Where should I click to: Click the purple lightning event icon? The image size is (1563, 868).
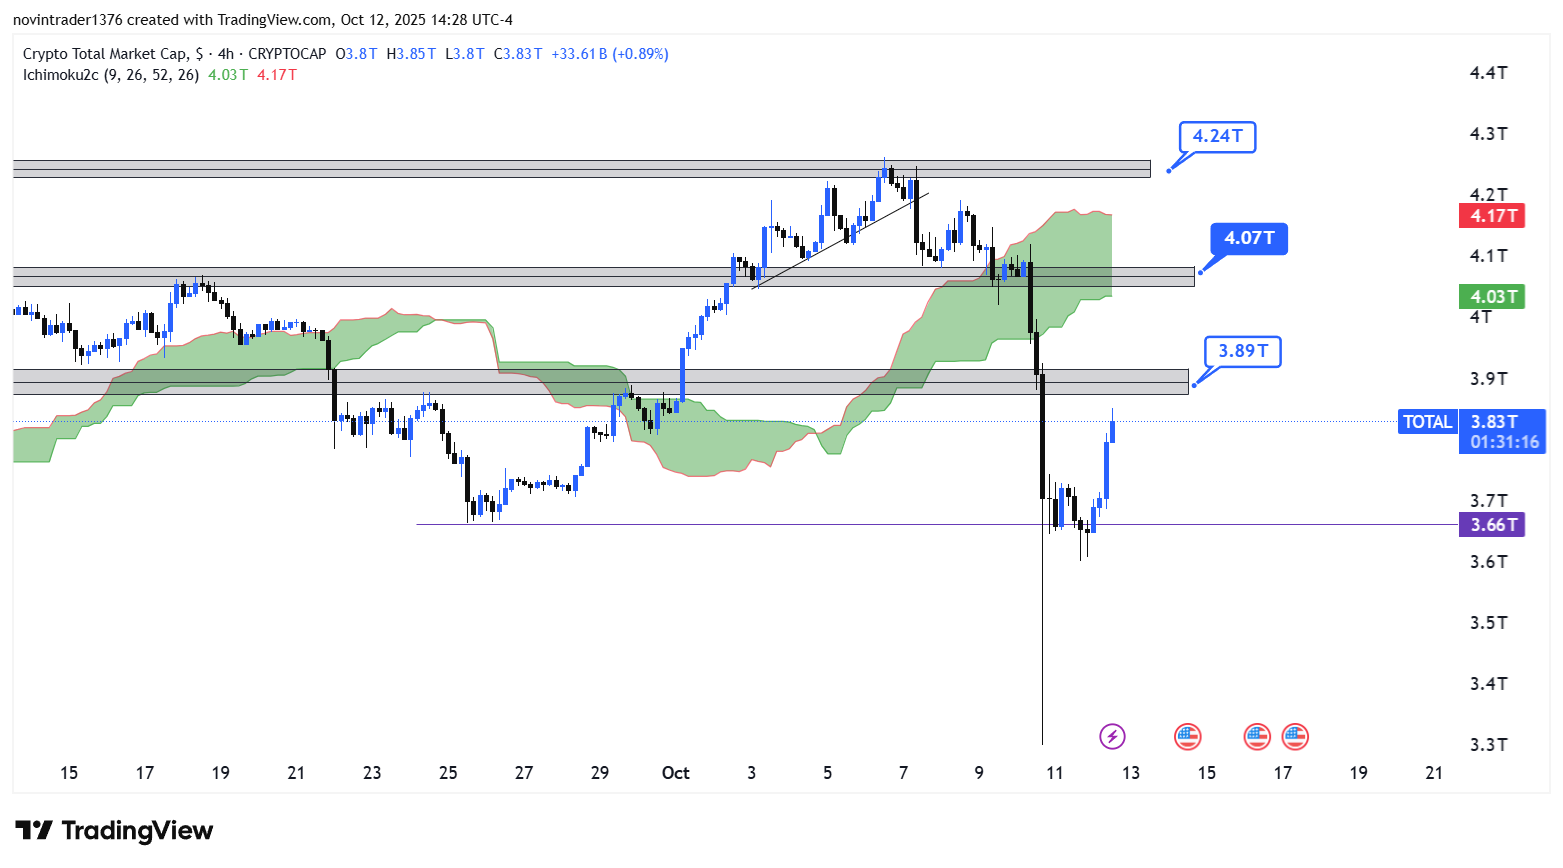[1112, 737]
